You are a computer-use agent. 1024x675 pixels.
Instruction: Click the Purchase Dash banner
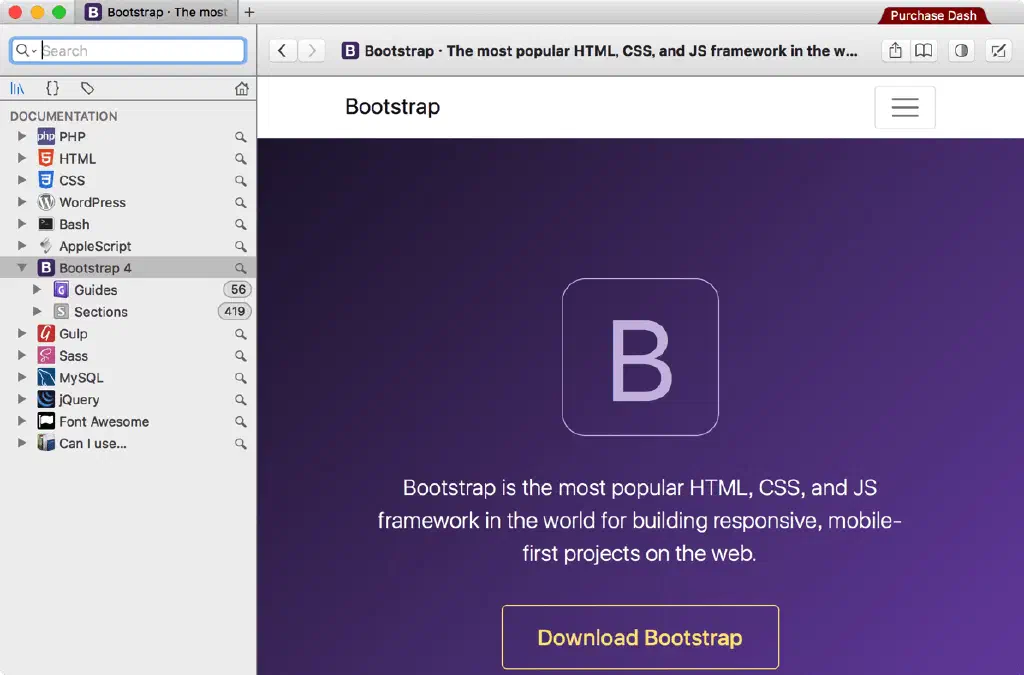[x=933, y=16]
